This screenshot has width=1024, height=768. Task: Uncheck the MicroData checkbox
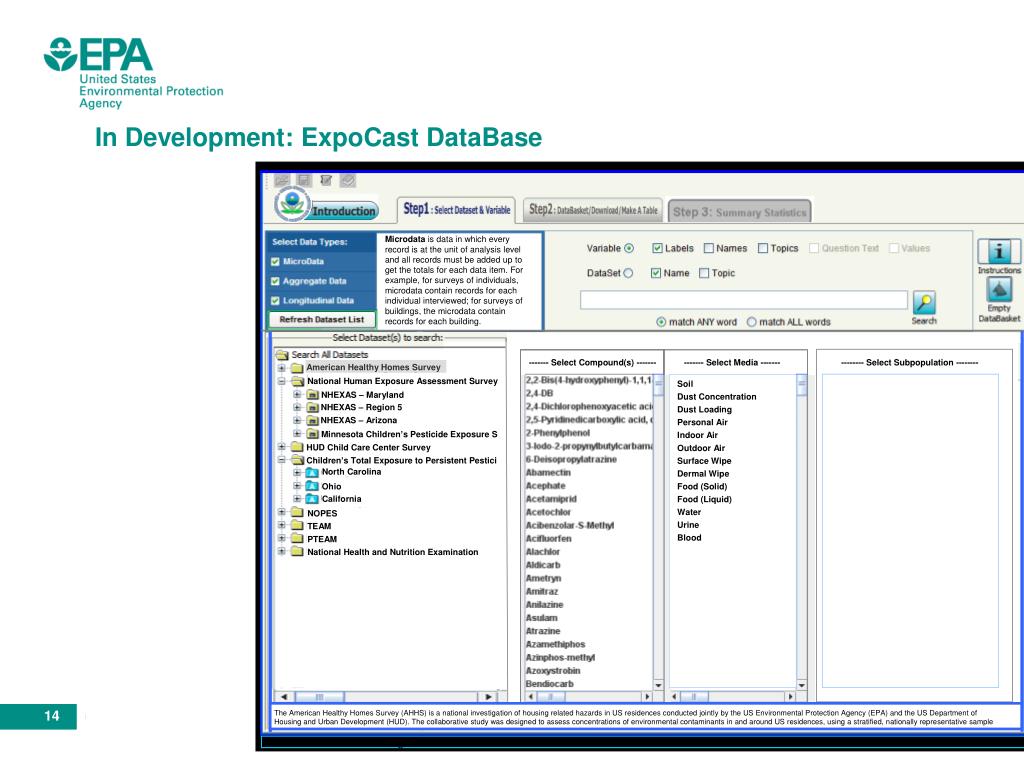pos(275,261)
